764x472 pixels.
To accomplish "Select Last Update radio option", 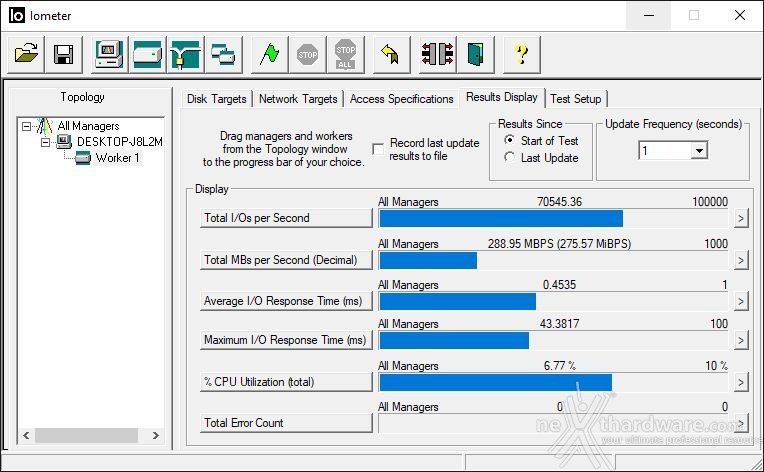I will (509, 157).
